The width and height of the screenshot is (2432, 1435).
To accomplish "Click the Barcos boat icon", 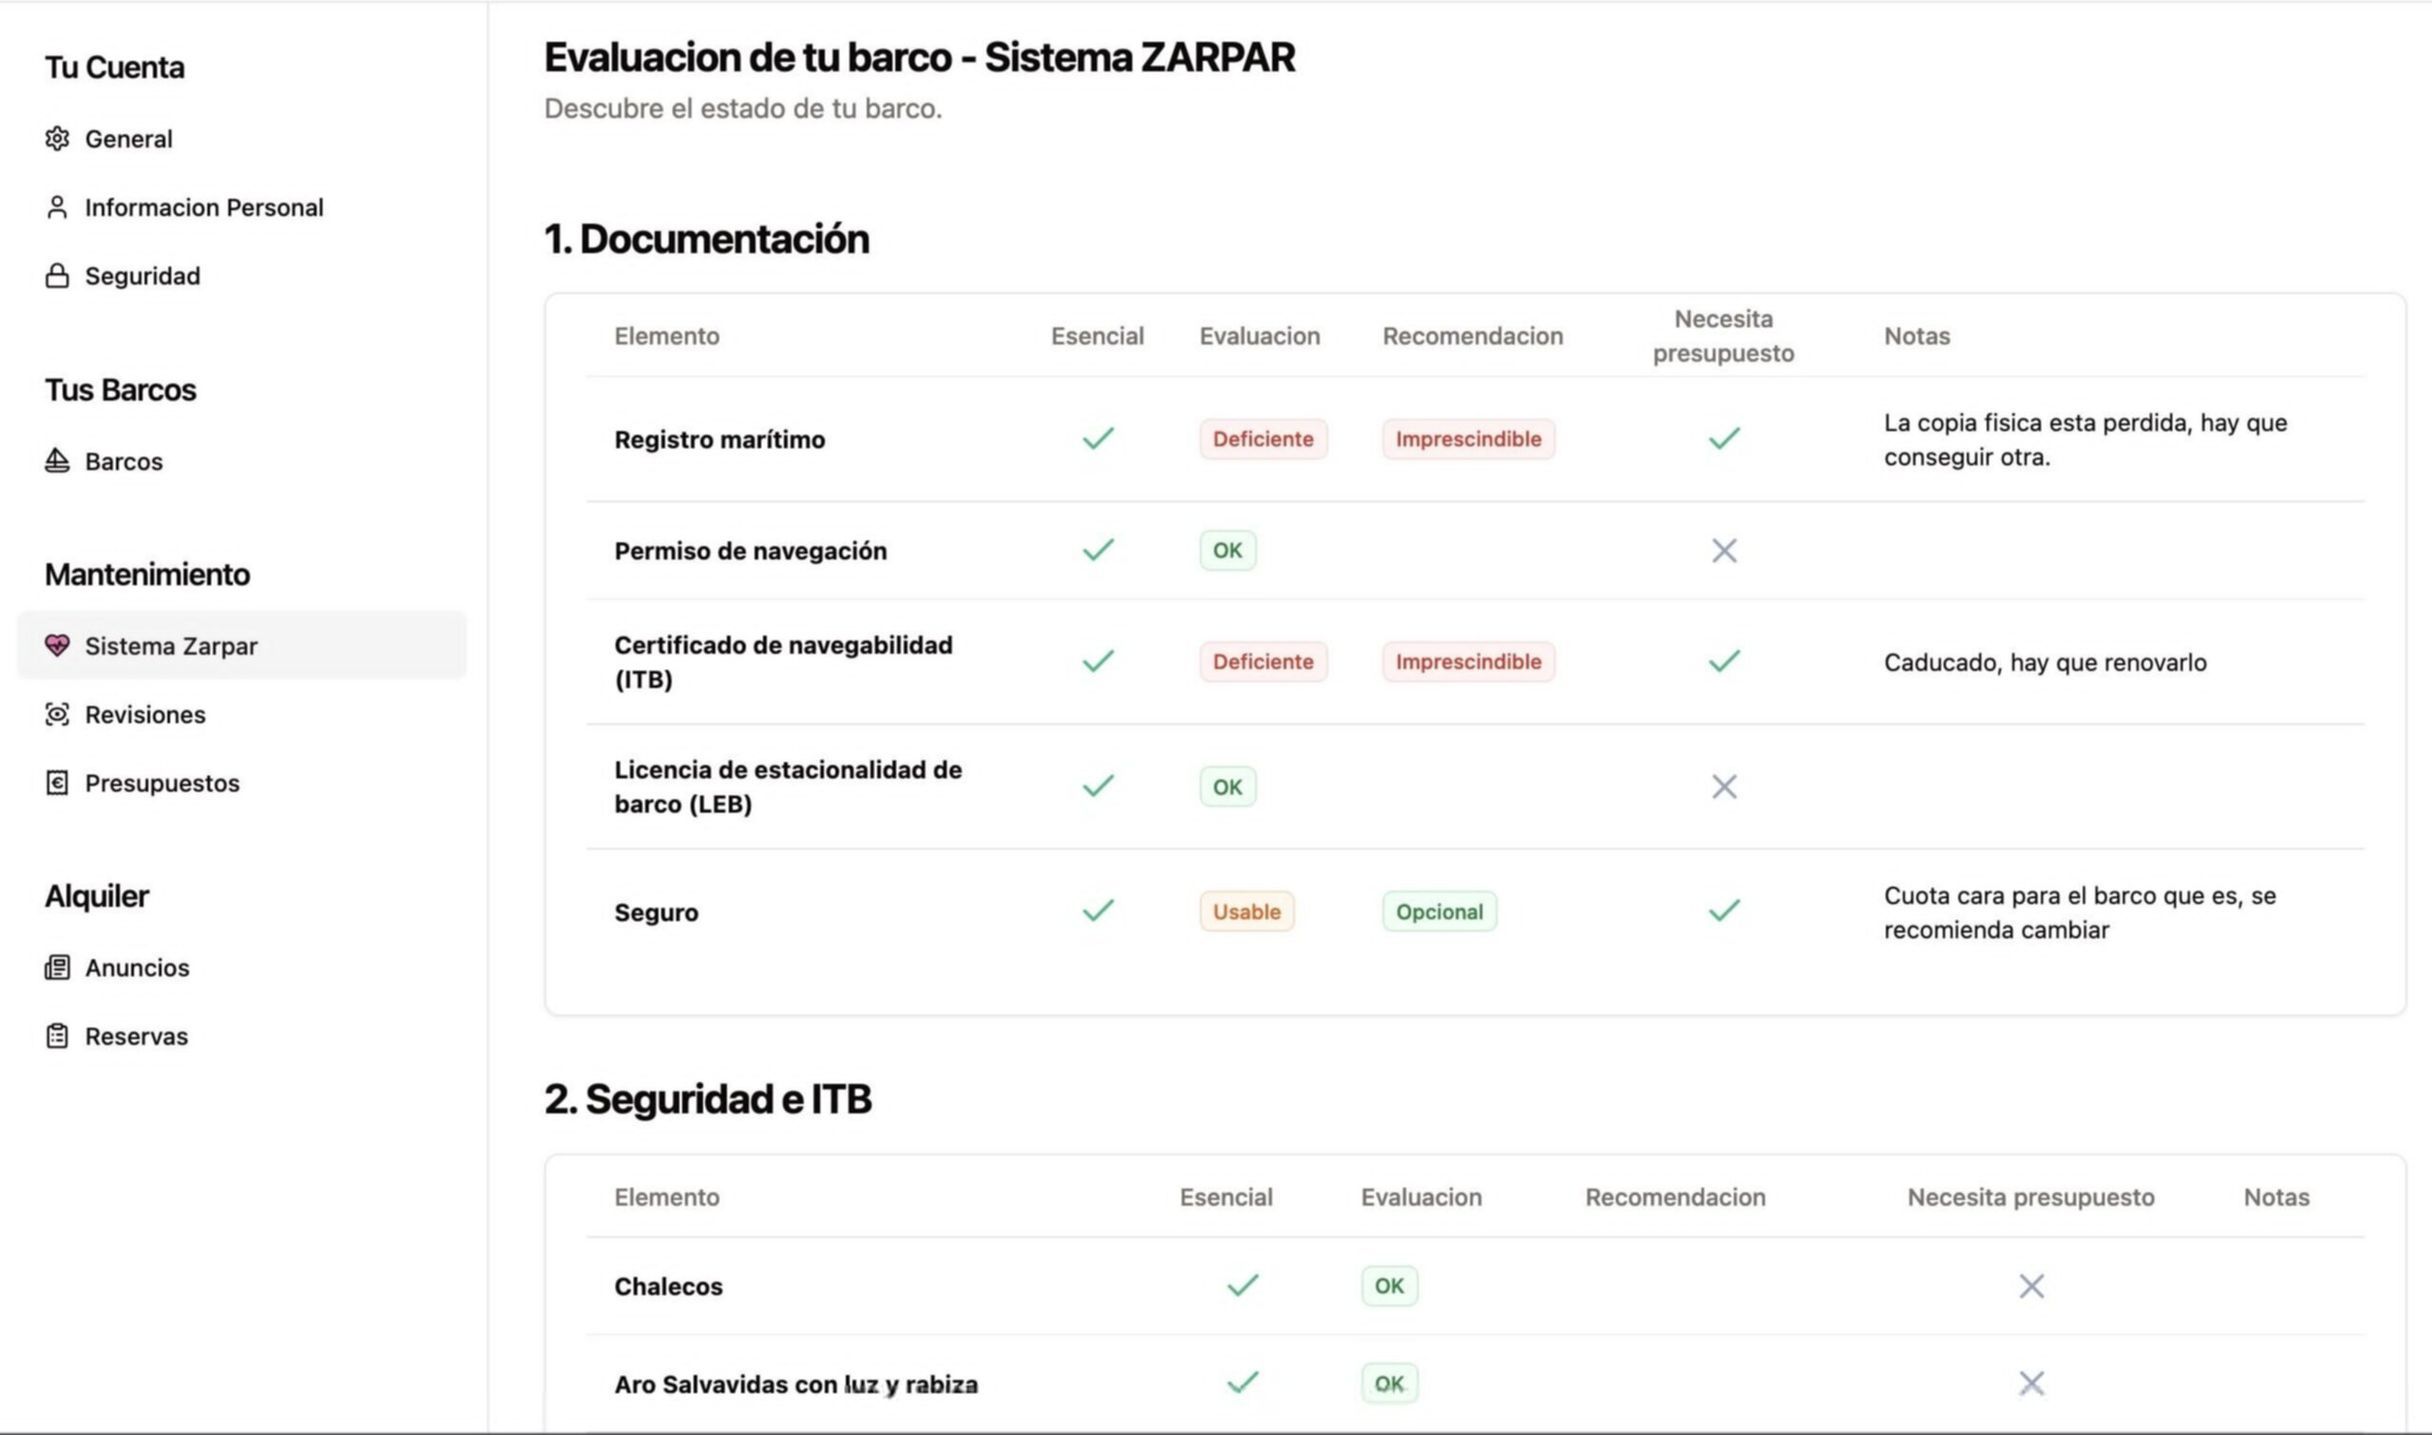I will pyautogui.click(x=57, y=461).
